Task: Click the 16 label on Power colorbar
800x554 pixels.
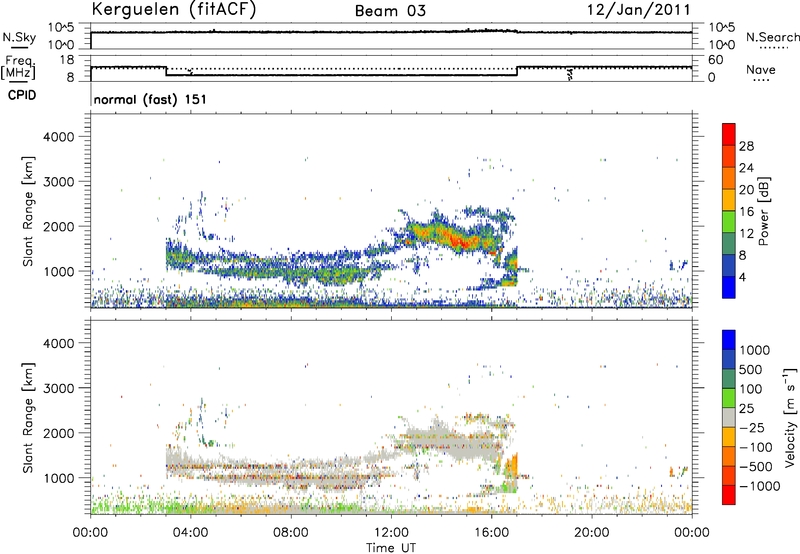Action: [x=746, y=212]
